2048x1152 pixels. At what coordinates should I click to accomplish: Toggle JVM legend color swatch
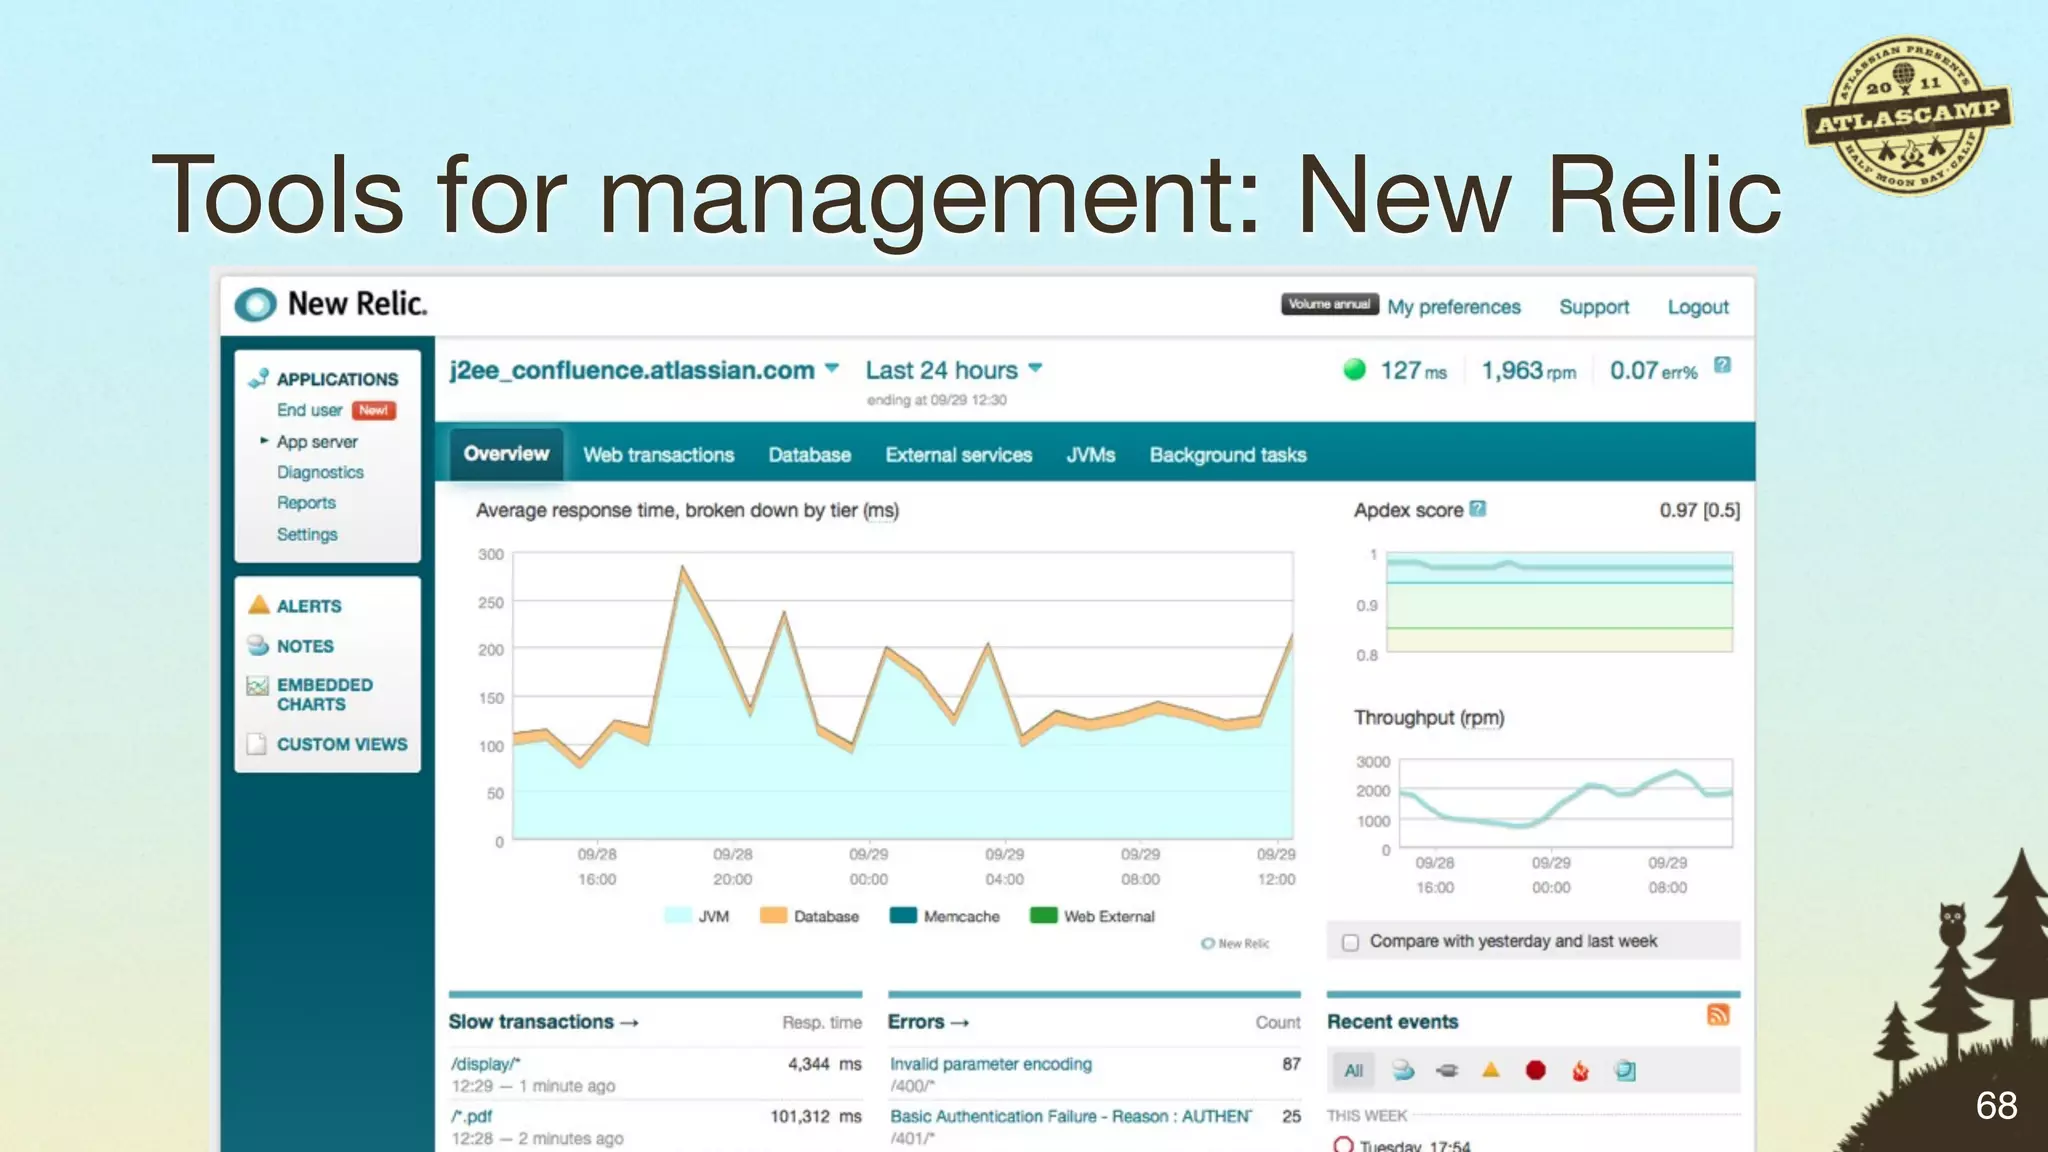tap(678, 915)
